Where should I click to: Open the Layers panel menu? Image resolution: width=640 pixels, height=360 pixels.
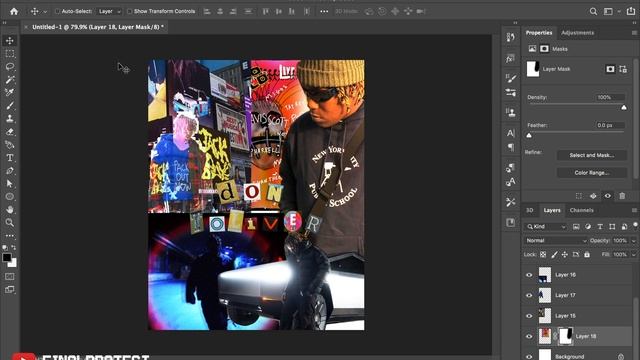tap(634, 210)
